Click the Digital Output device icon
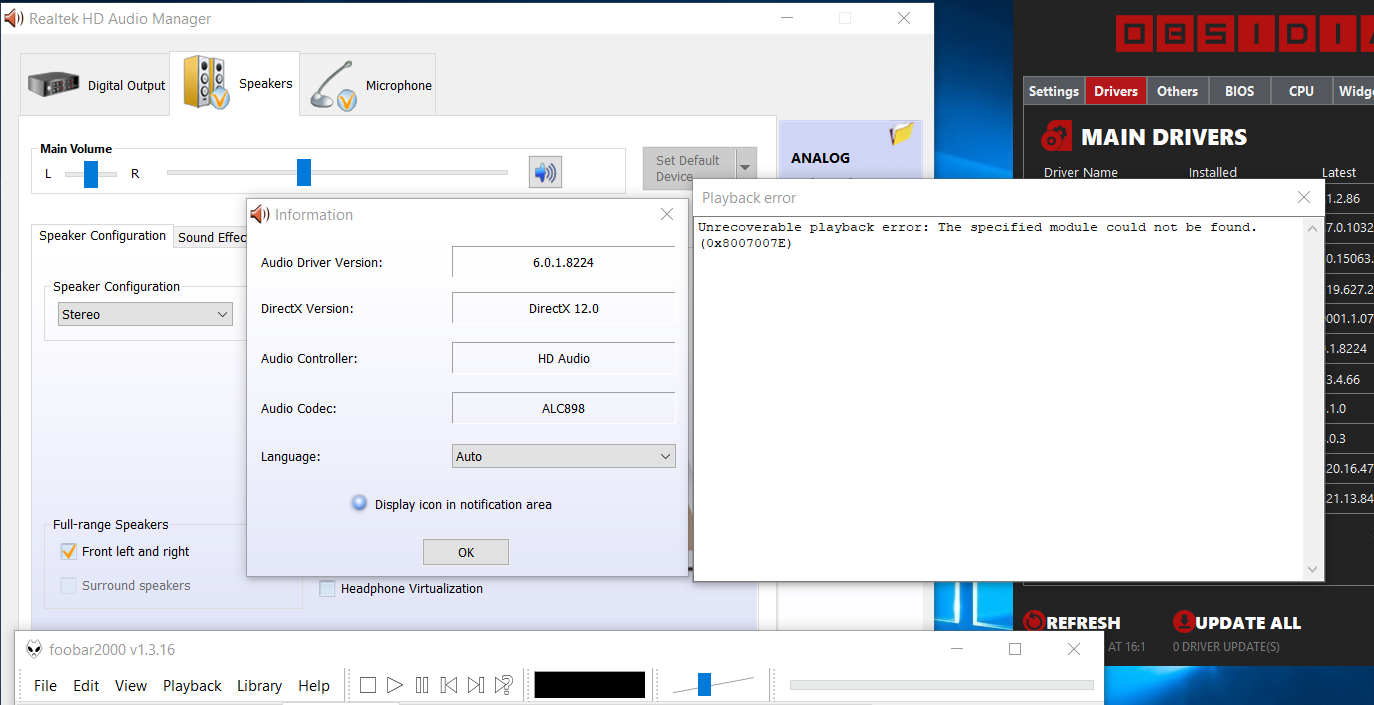This screenshot has width=1374, height=705. (53, 85)
